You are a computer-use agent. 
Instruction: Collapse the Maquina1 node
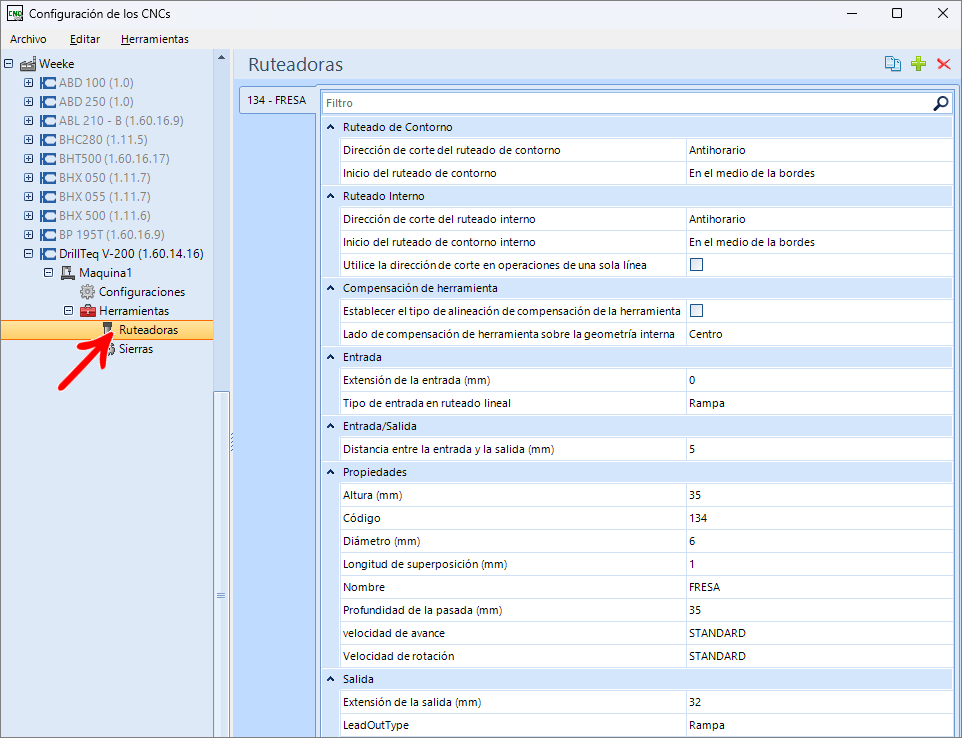(49, 272)
